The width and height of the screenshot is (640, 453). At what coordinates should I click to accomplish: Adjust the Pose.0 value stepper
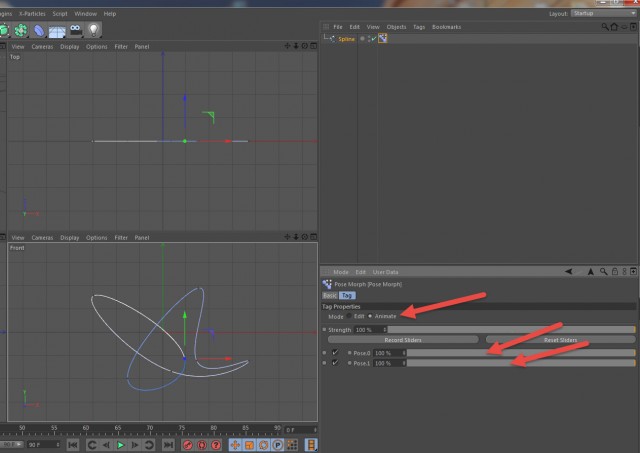[404, 353]
